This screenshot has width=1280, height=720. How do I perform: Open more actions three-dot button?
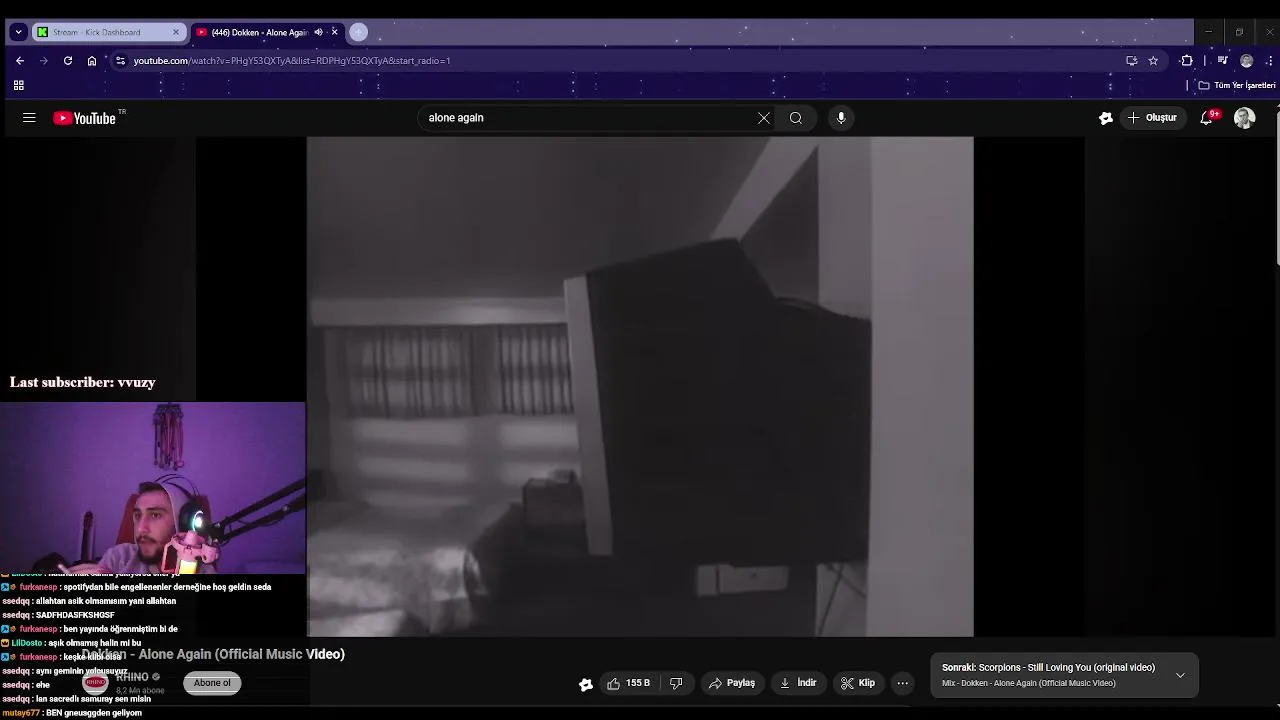(903, 684)
